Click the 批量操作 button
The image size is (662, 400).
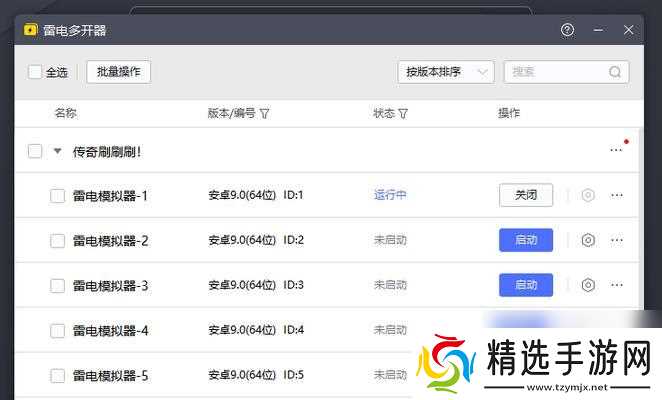coord(119,72)
